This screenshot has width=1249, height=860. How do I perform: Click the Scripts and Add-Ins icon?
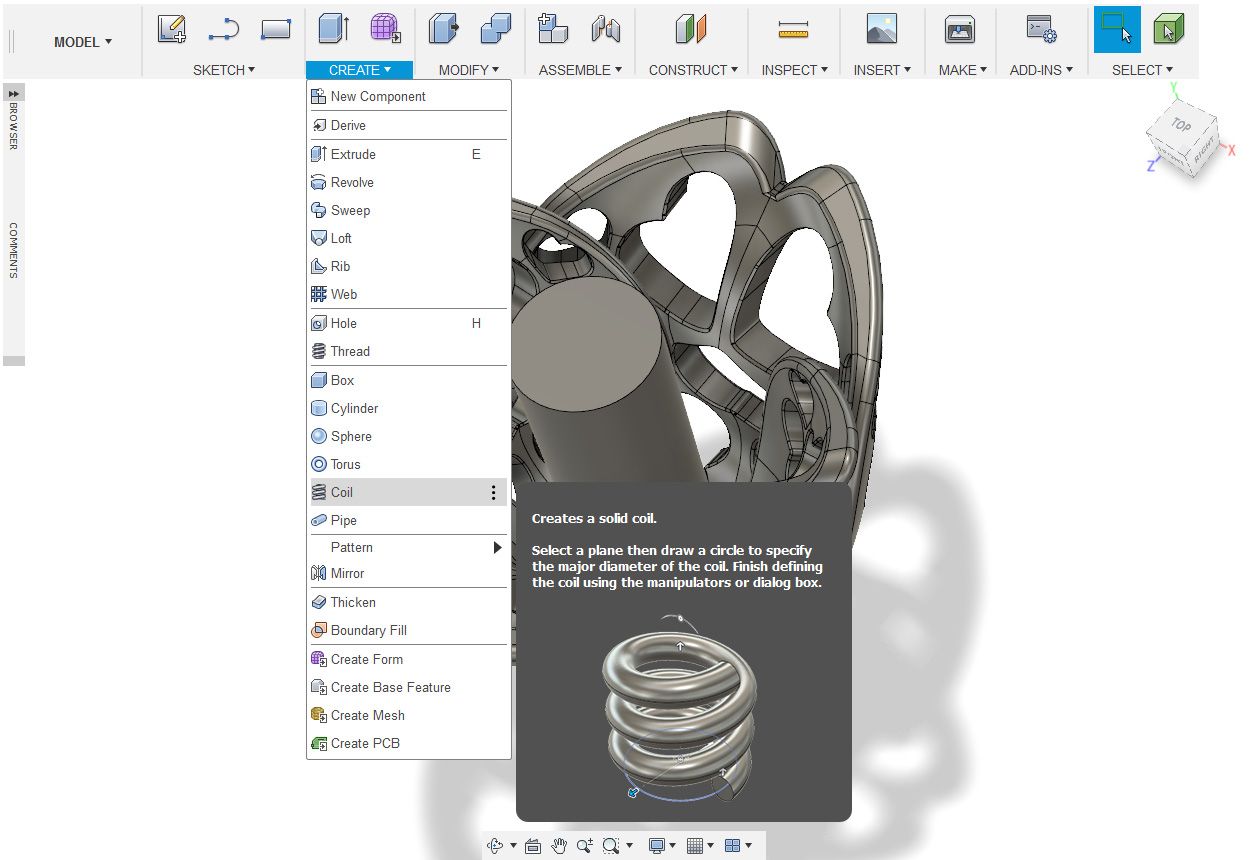pyautogui.click(x=1040, y=30)
